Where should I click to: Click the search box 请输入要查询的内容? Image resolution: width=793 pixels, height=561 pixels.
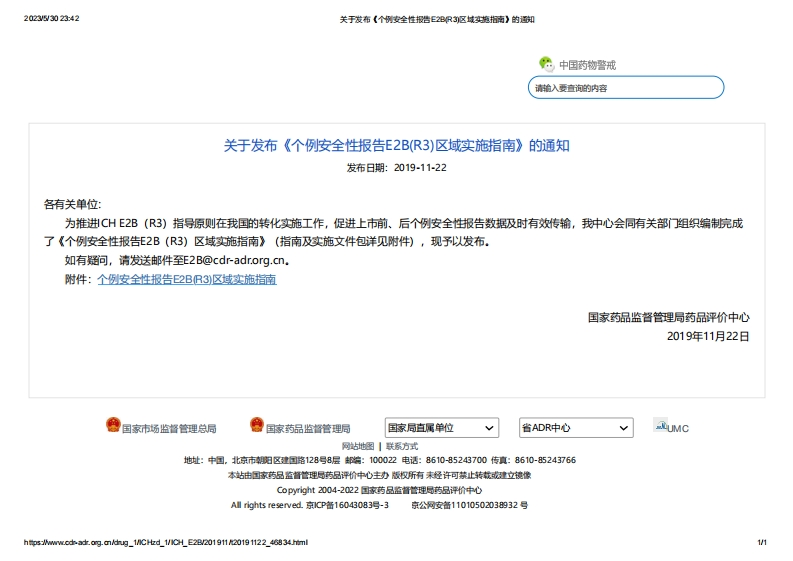click(x=626, y=88)
